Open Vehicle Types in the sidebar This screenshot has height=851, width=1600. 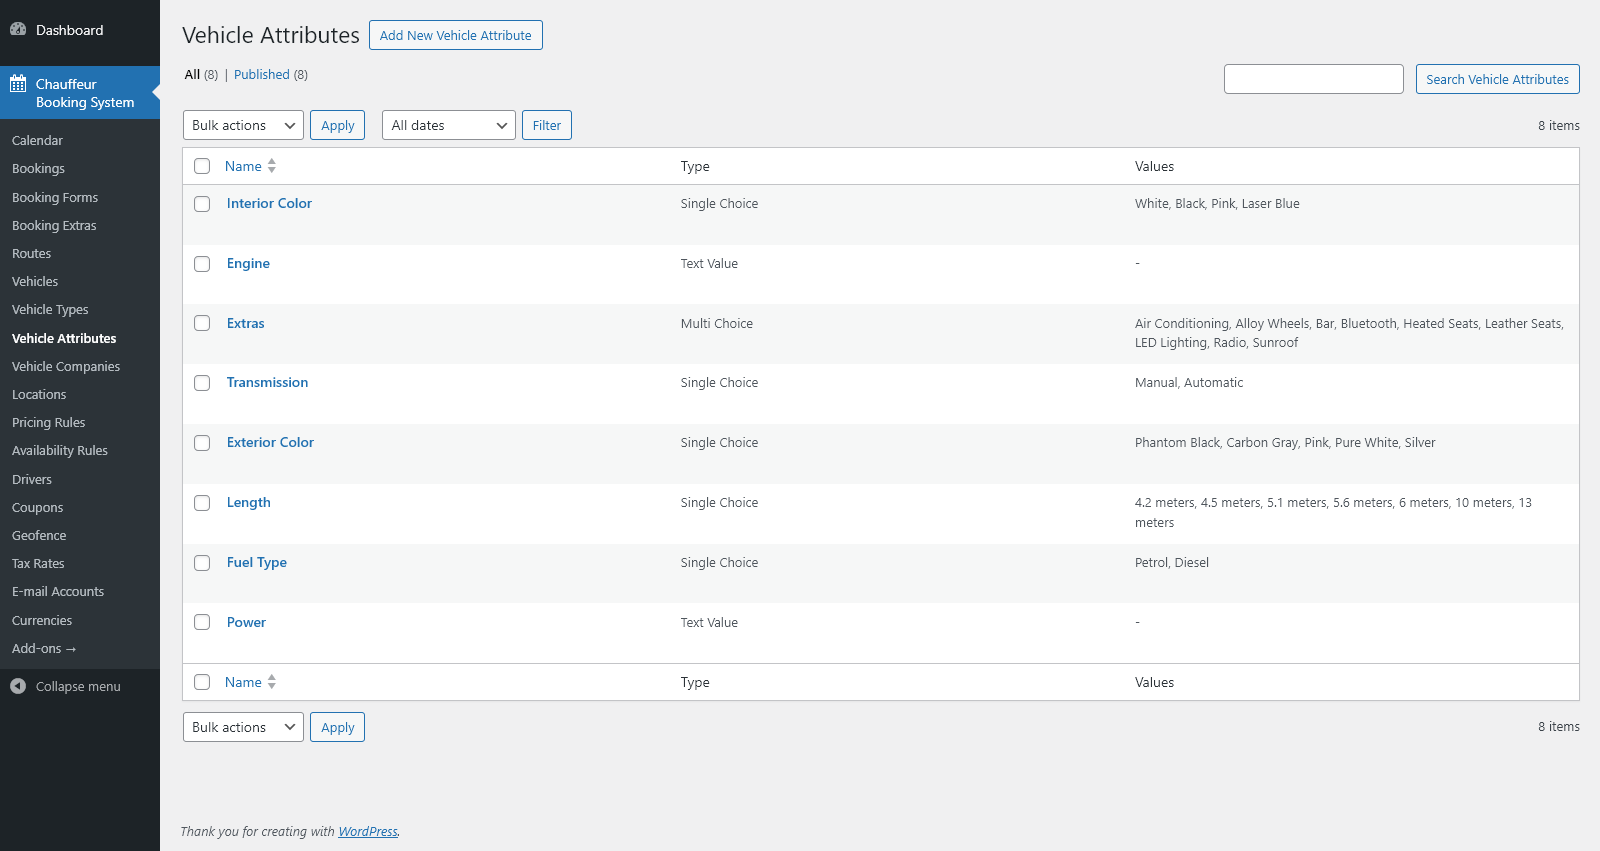50,310
